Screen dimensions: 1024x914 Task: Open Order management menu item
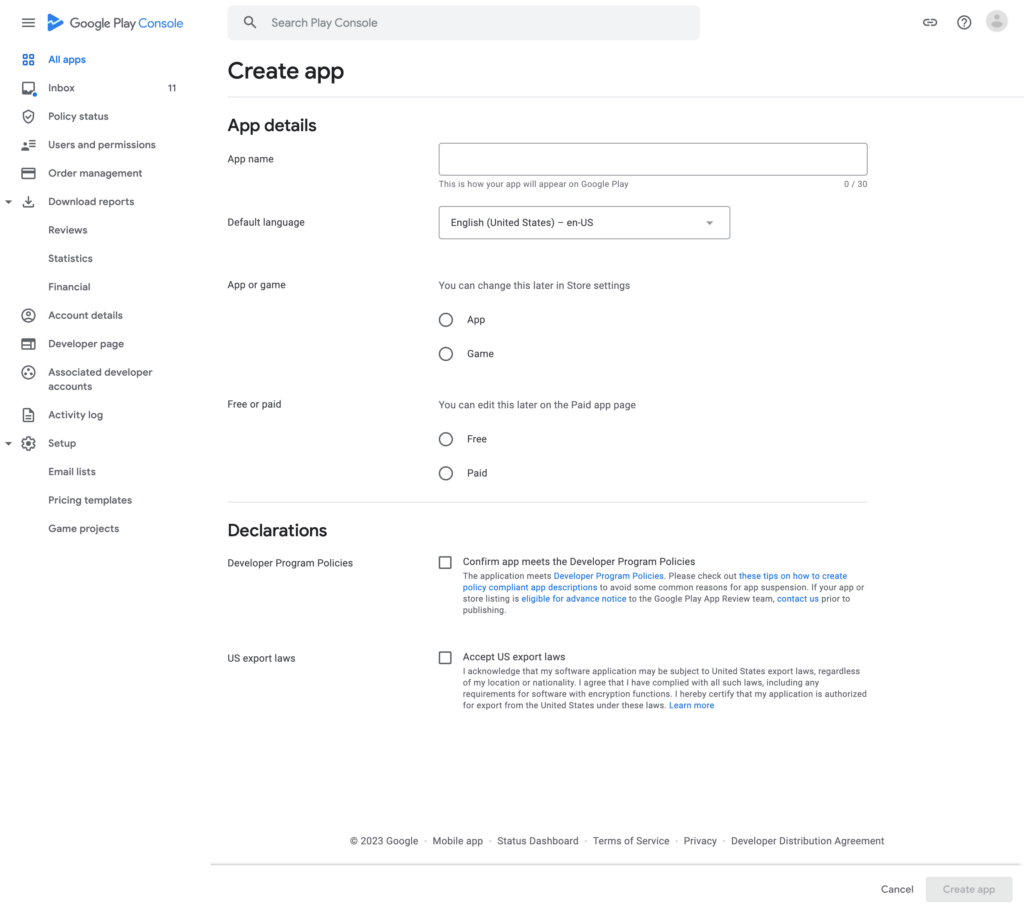pyautogui.click(x=95, y=173)
